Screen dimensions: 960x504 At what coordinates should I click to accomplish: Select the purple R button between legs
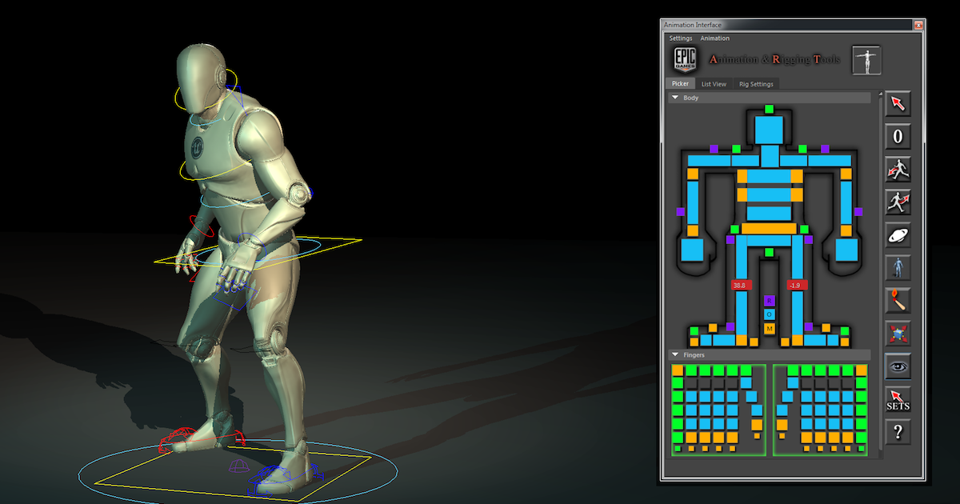coord(769,300)
